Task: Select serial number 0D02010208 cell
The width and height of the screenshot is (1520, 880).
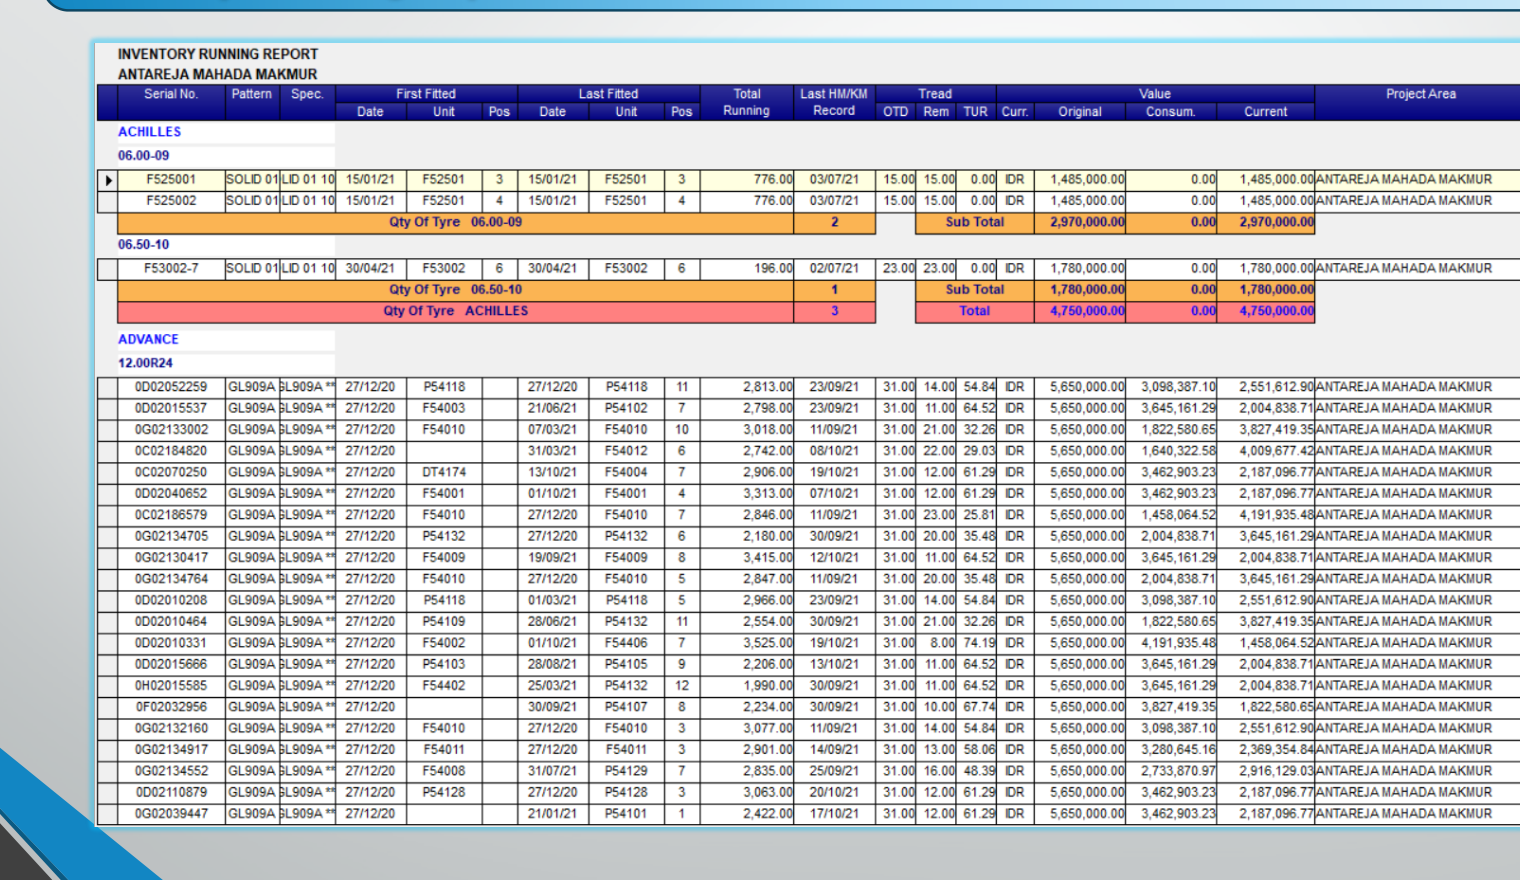Action: tap(171, 600)
